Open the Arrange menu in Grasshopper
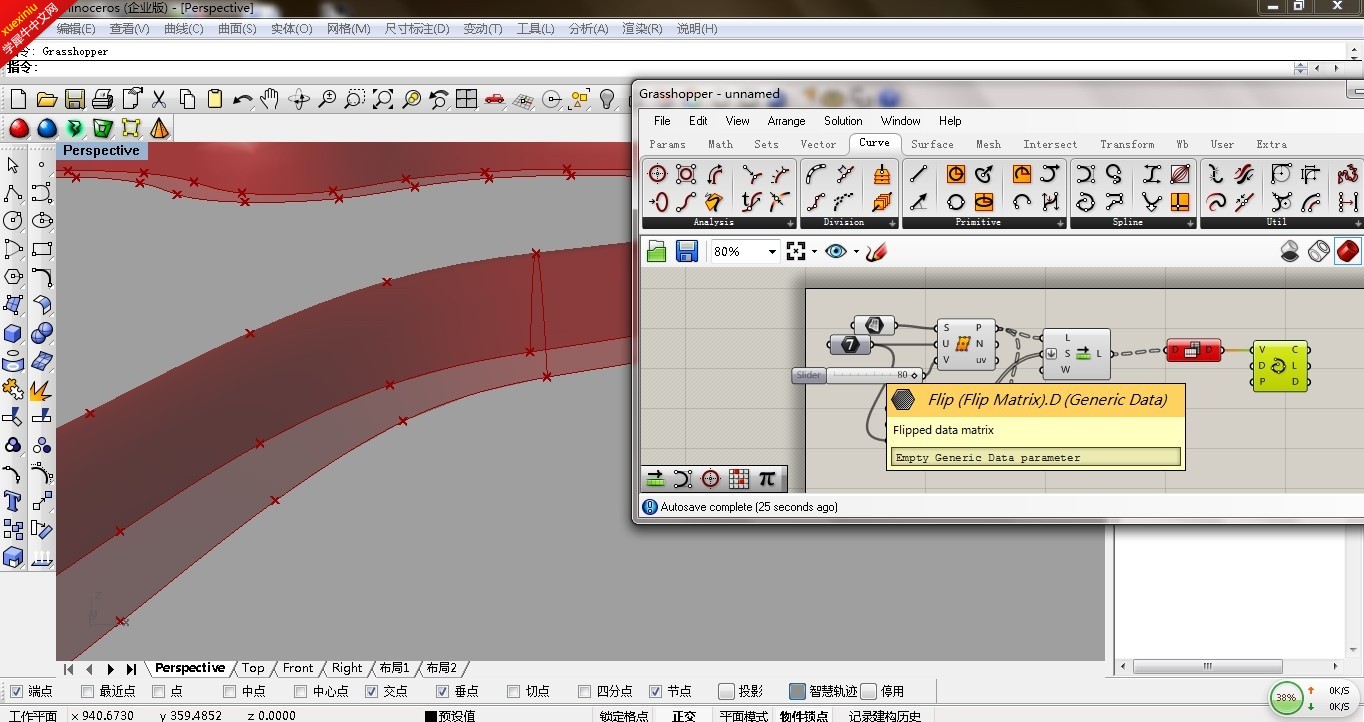 pyautogui.click(x=786, y=121)
